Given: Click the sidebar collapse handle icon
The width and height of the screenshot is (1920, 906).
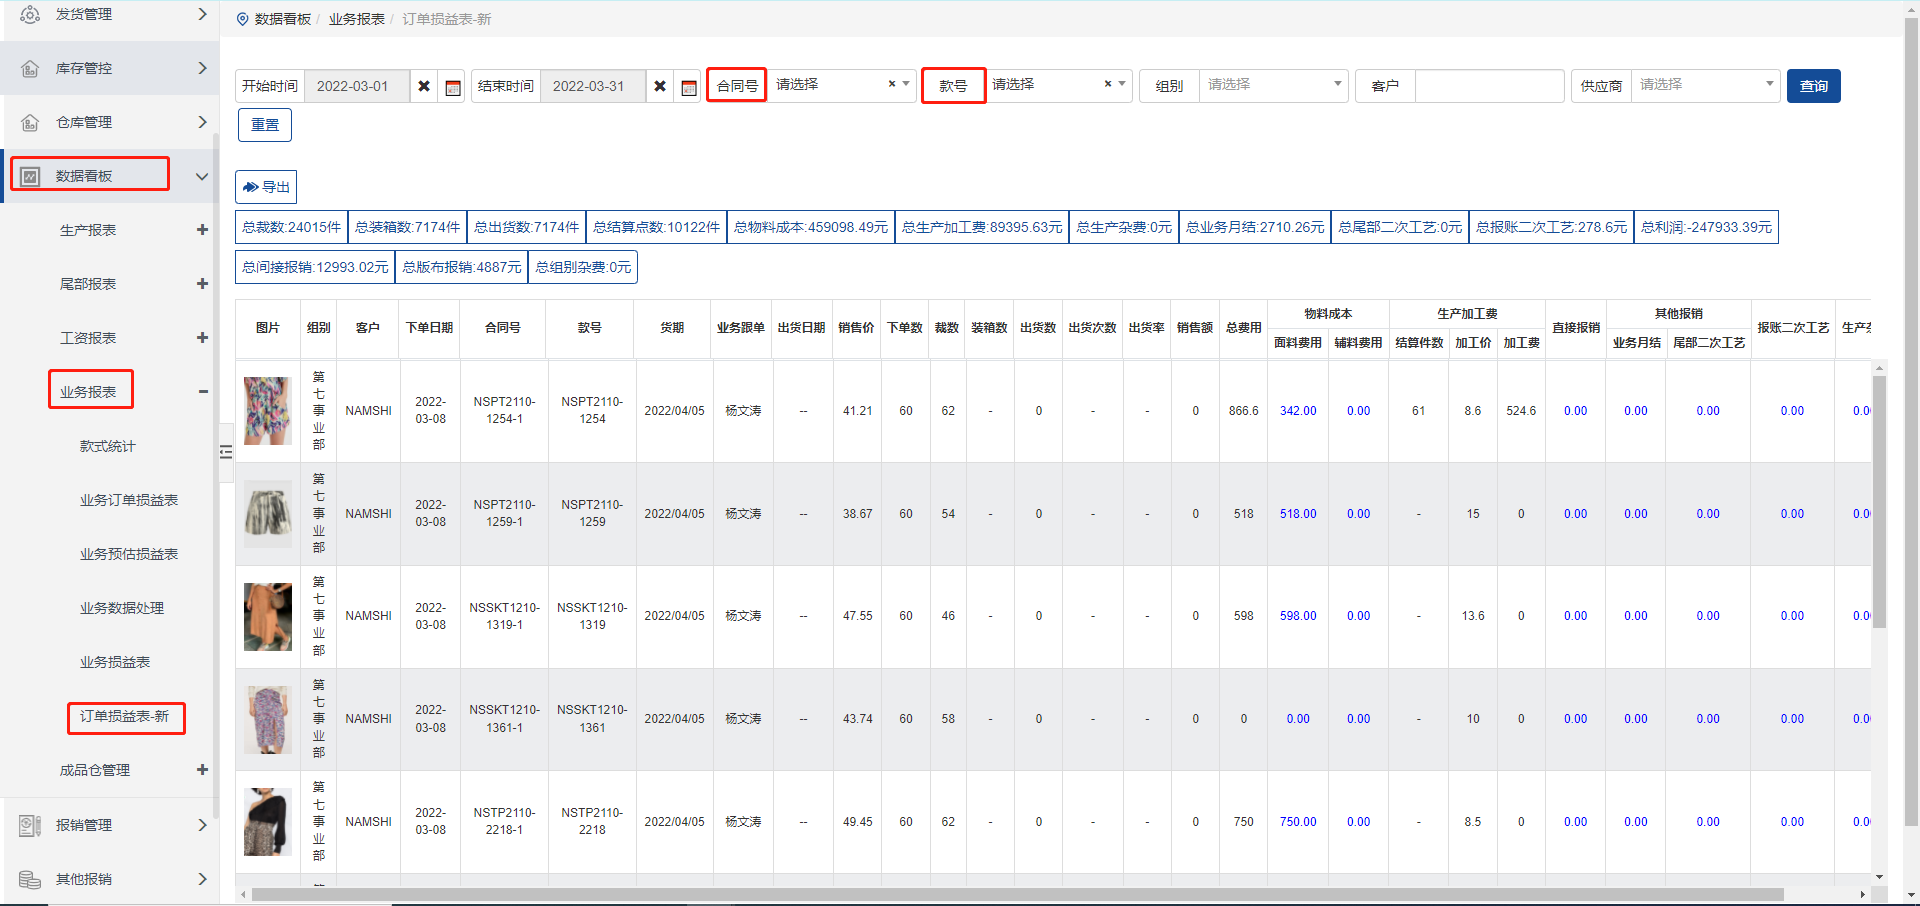Looking at the screenshot, I should point(226,452).
